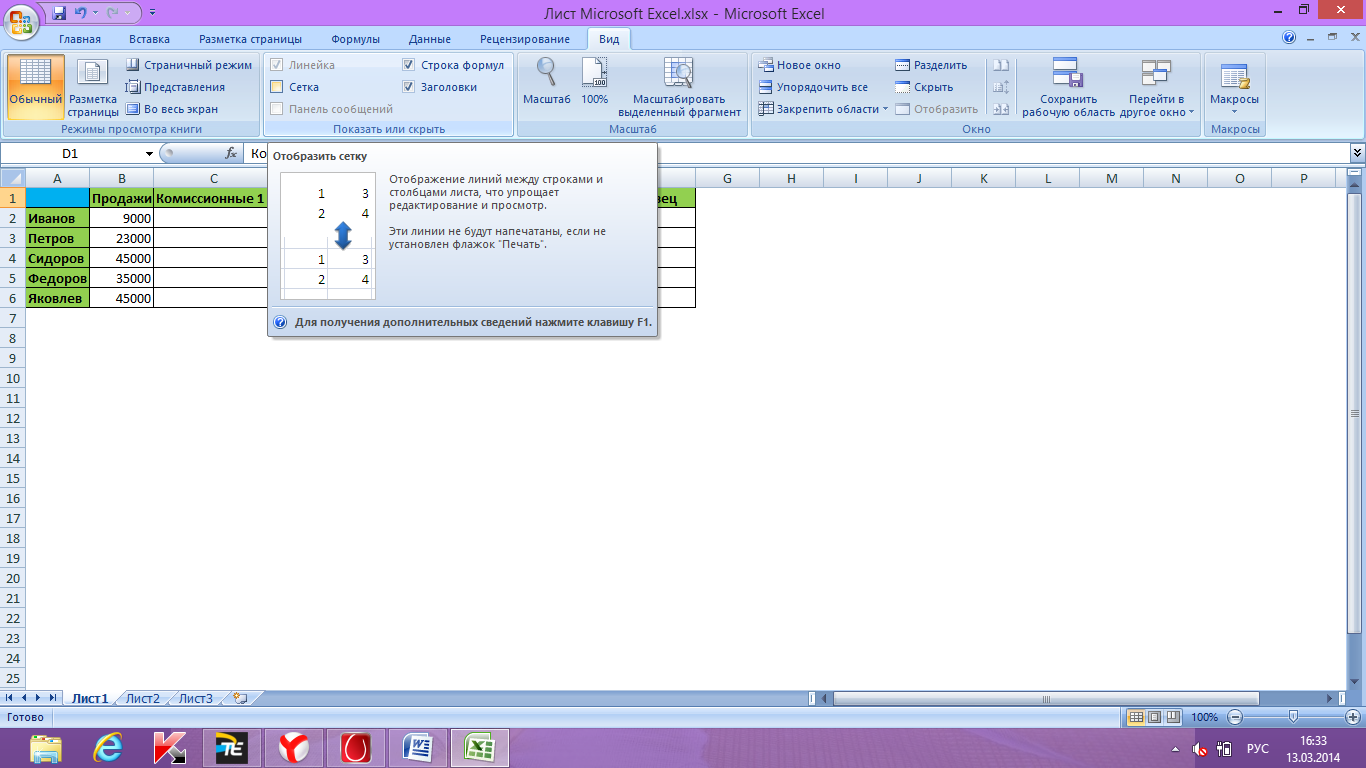This screenshot has height=768, width=1366.
Task: Toggle the Строка формул checkbox
Action: point(408,65)
